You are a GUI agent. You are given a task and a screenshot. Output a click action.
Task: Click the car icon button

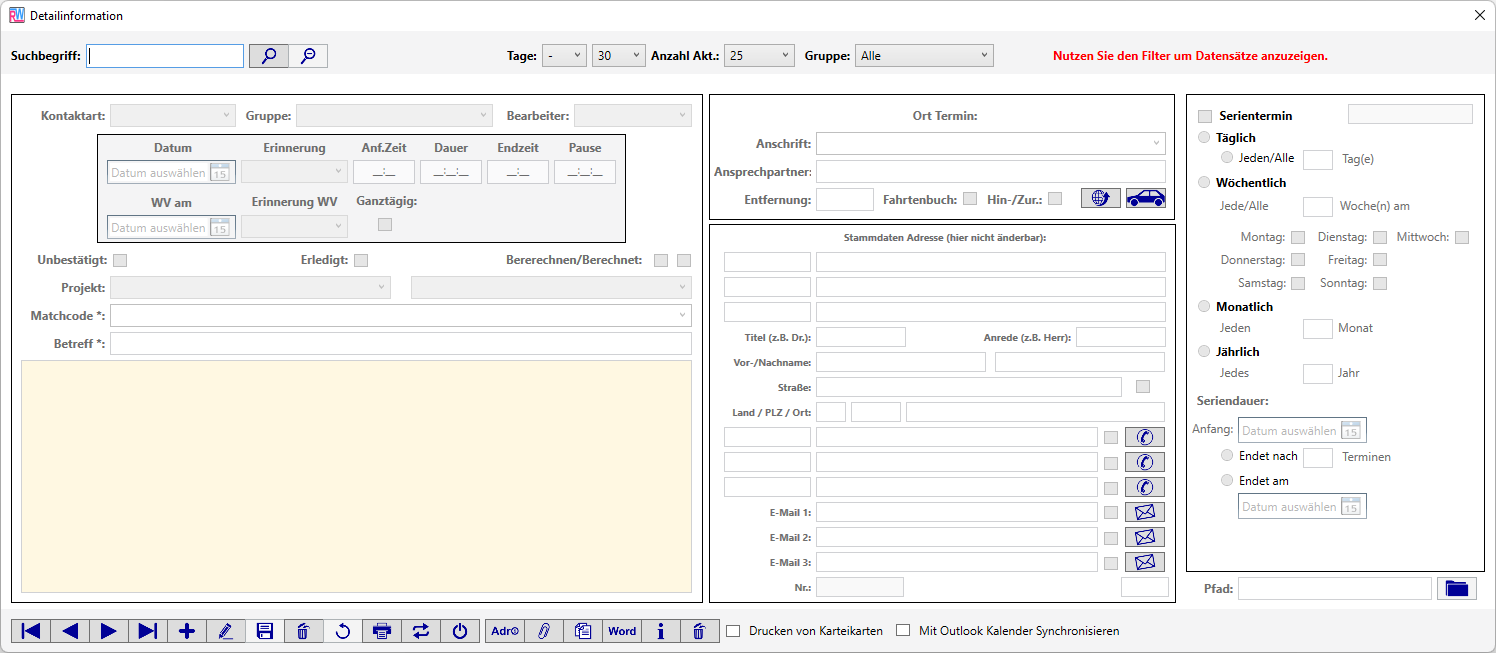pyautogui.click(x=1146, y=198)
